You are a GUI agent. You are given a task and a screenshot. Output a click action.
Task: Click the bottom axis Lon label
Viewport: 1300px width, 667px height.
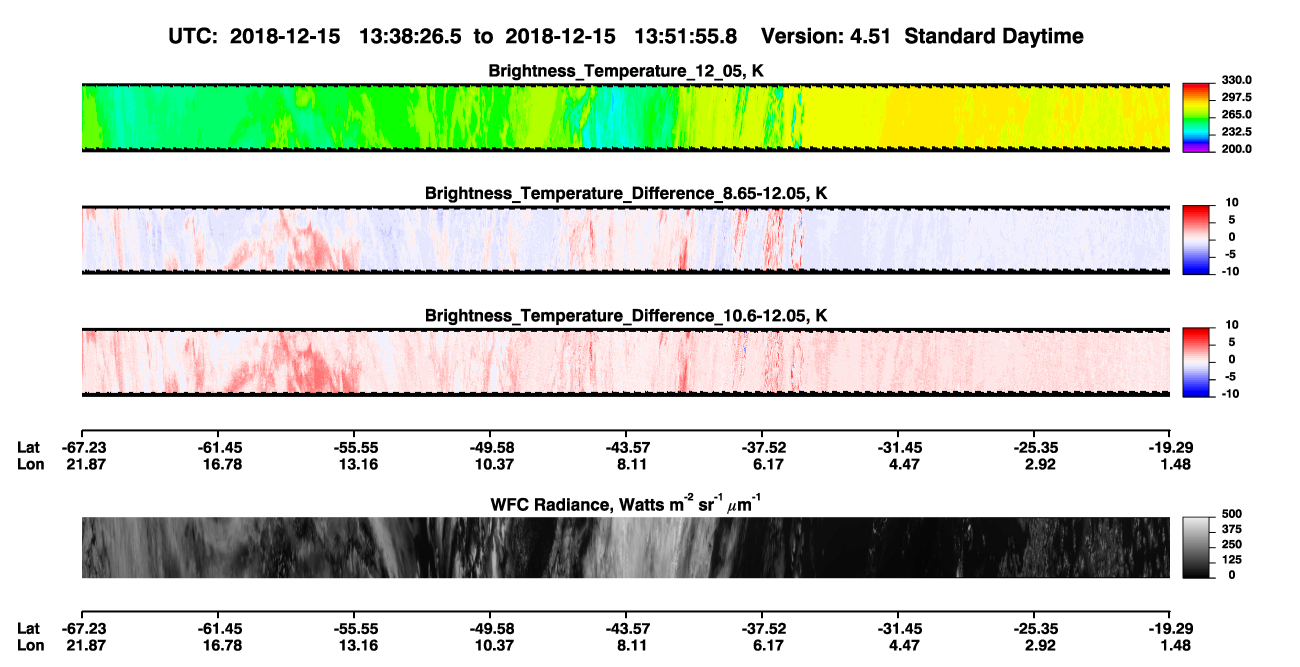pos(30,645)
